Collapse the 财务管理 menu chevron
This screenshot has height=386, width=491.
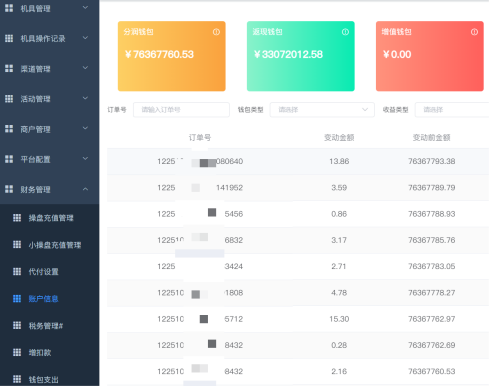[85, 189]
